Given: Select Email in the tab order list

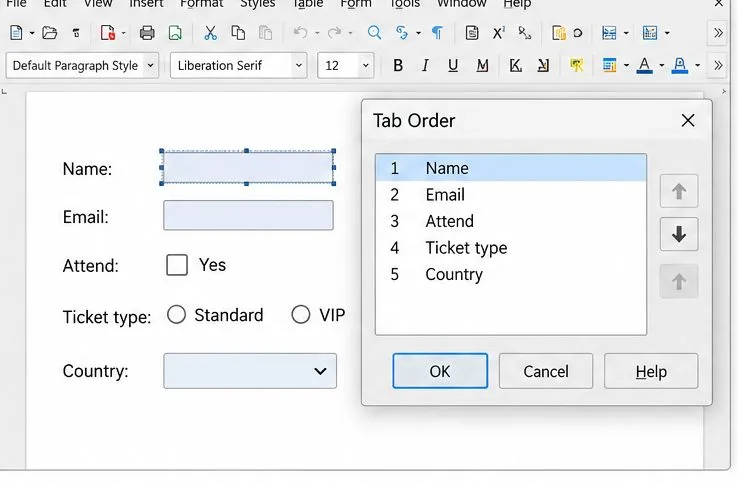Looking at the screenshot, I should tap(511, 194).
